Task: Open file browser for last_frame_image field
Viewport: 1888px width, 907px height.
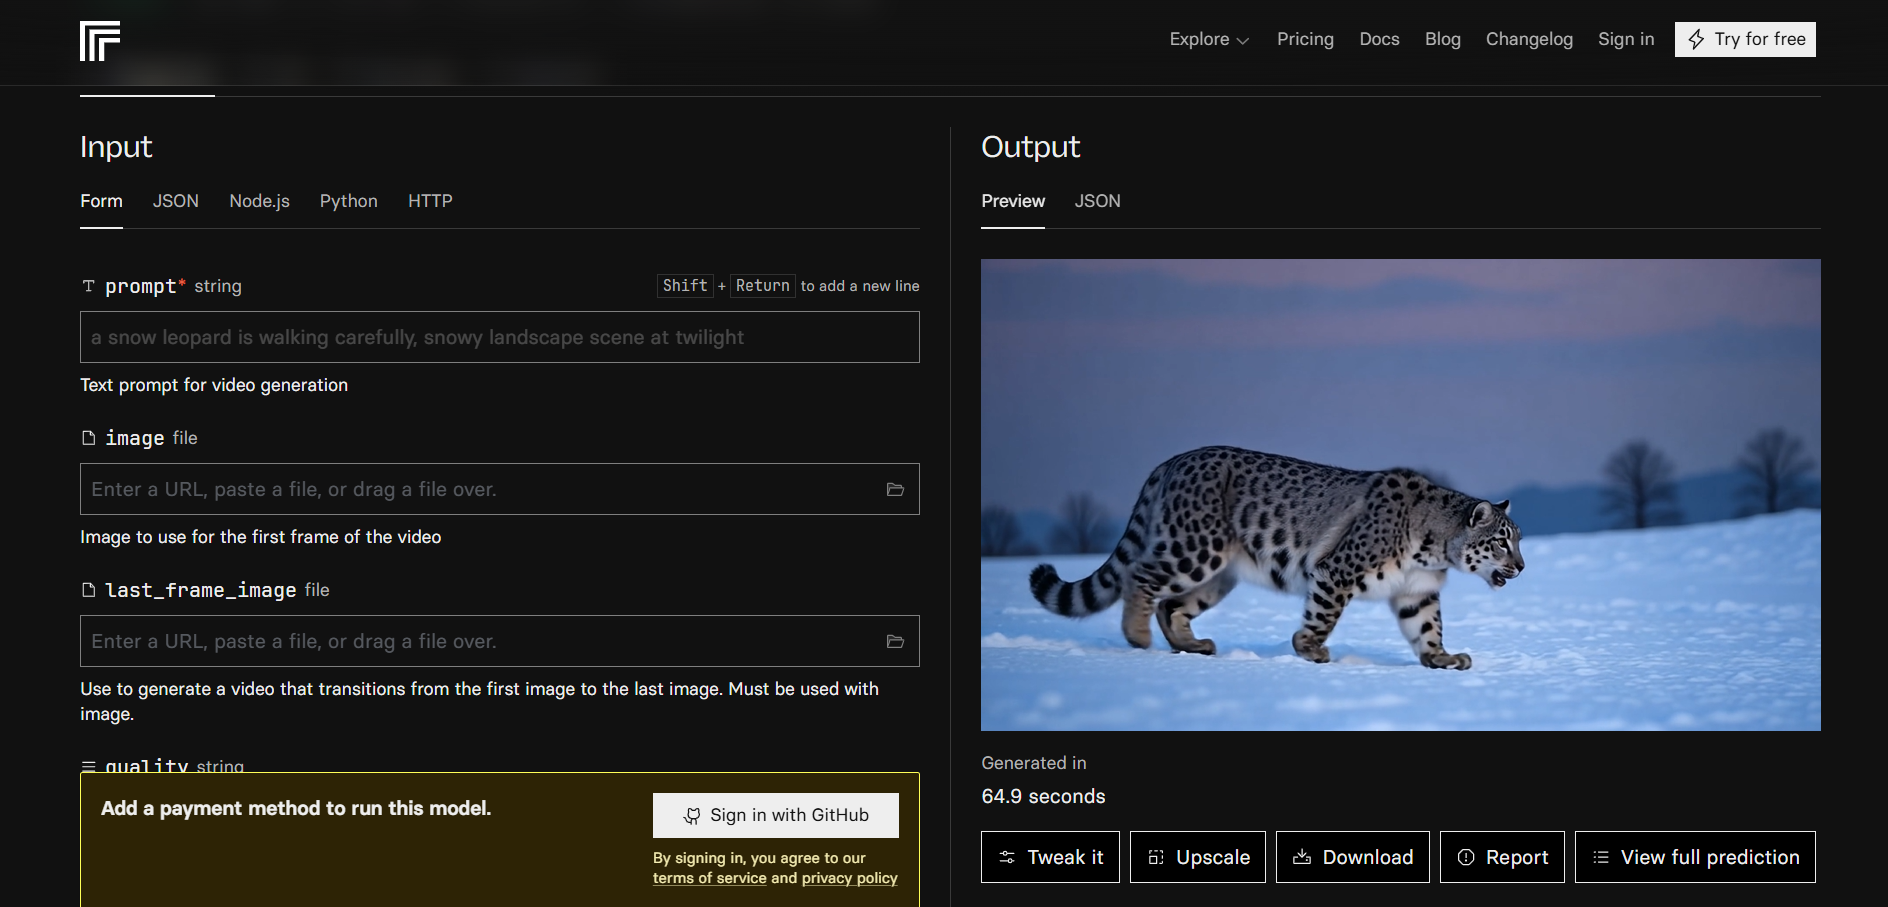Action: click(895, 641)
